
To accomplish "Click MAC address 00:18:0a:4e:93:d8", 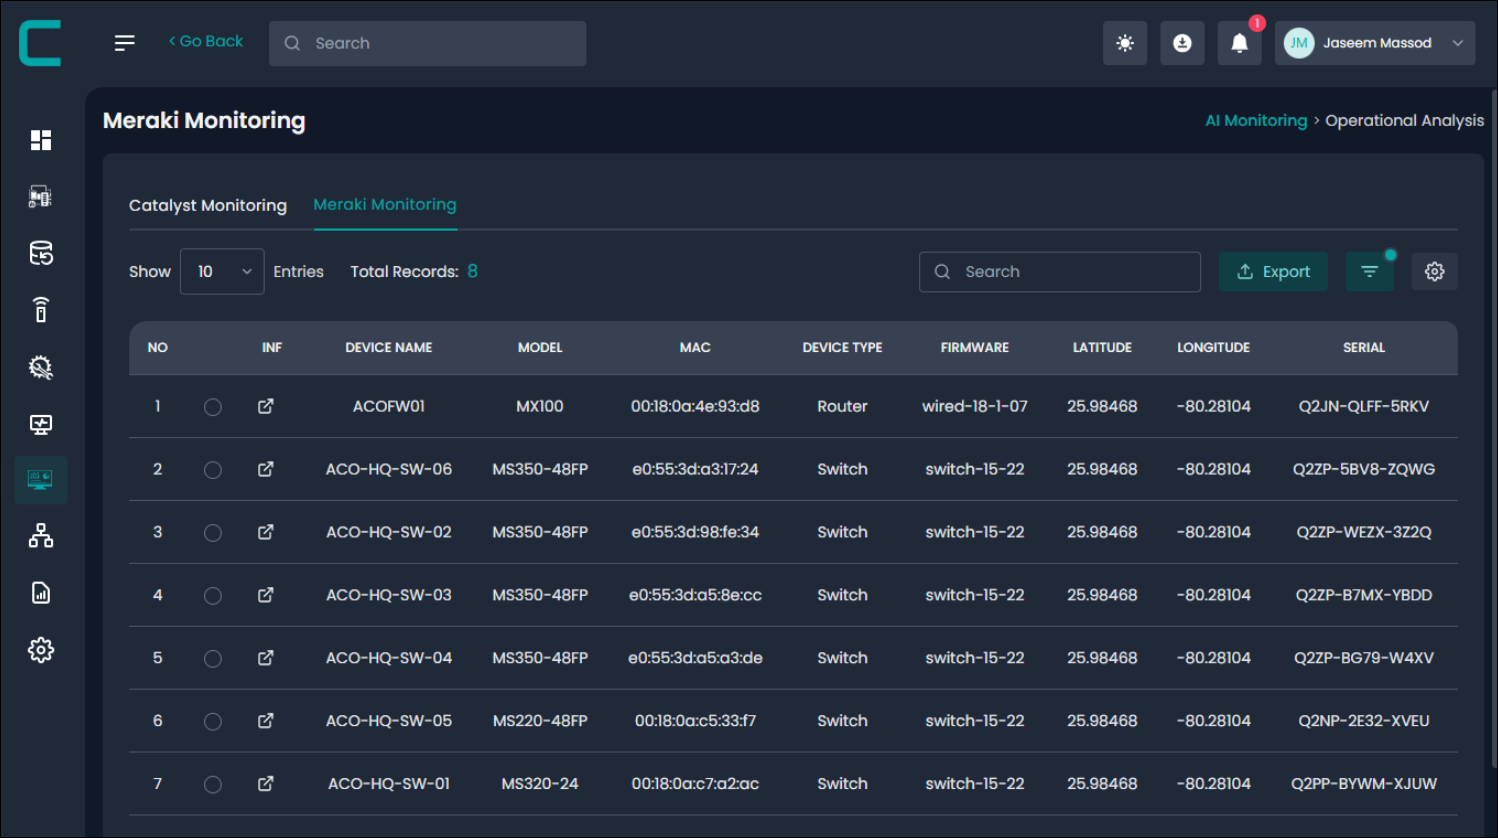I will click(695, 406).
